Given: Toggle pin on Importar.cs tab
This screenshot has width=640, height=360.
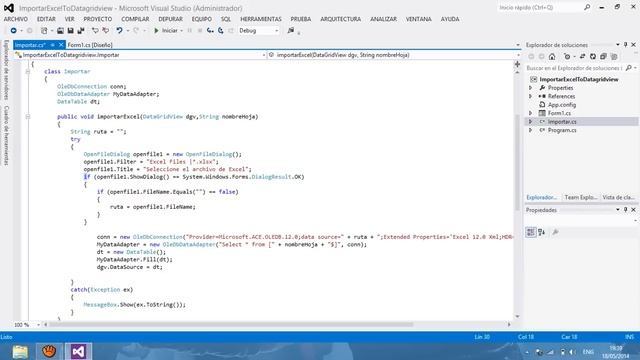Looking at the screenshot, I should (x=53, y=45).
